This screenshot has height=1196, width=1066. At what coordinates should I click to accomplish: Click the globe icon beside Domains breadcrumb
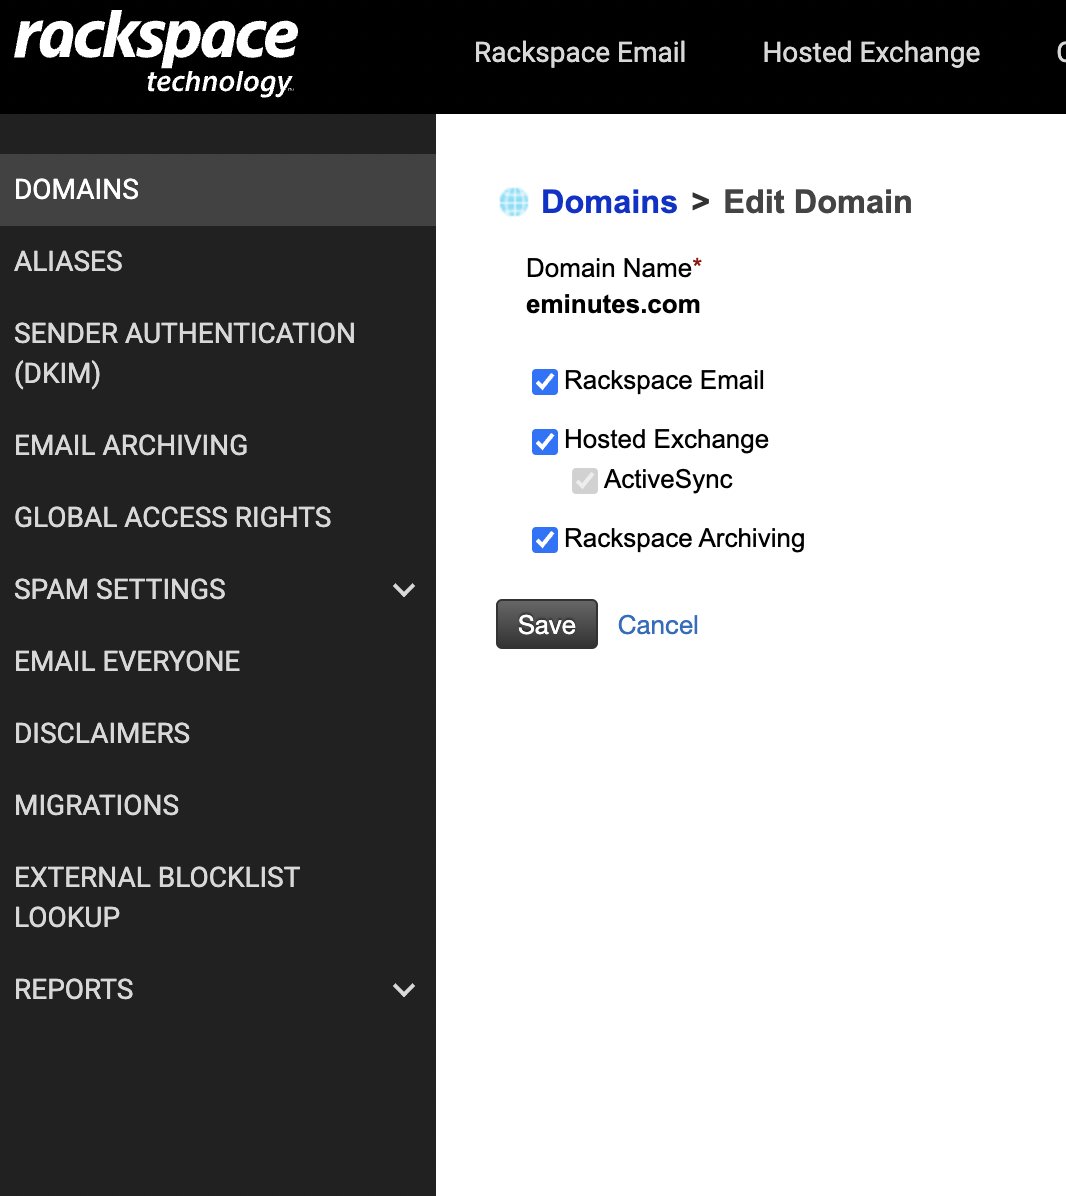tap(514, 202)
